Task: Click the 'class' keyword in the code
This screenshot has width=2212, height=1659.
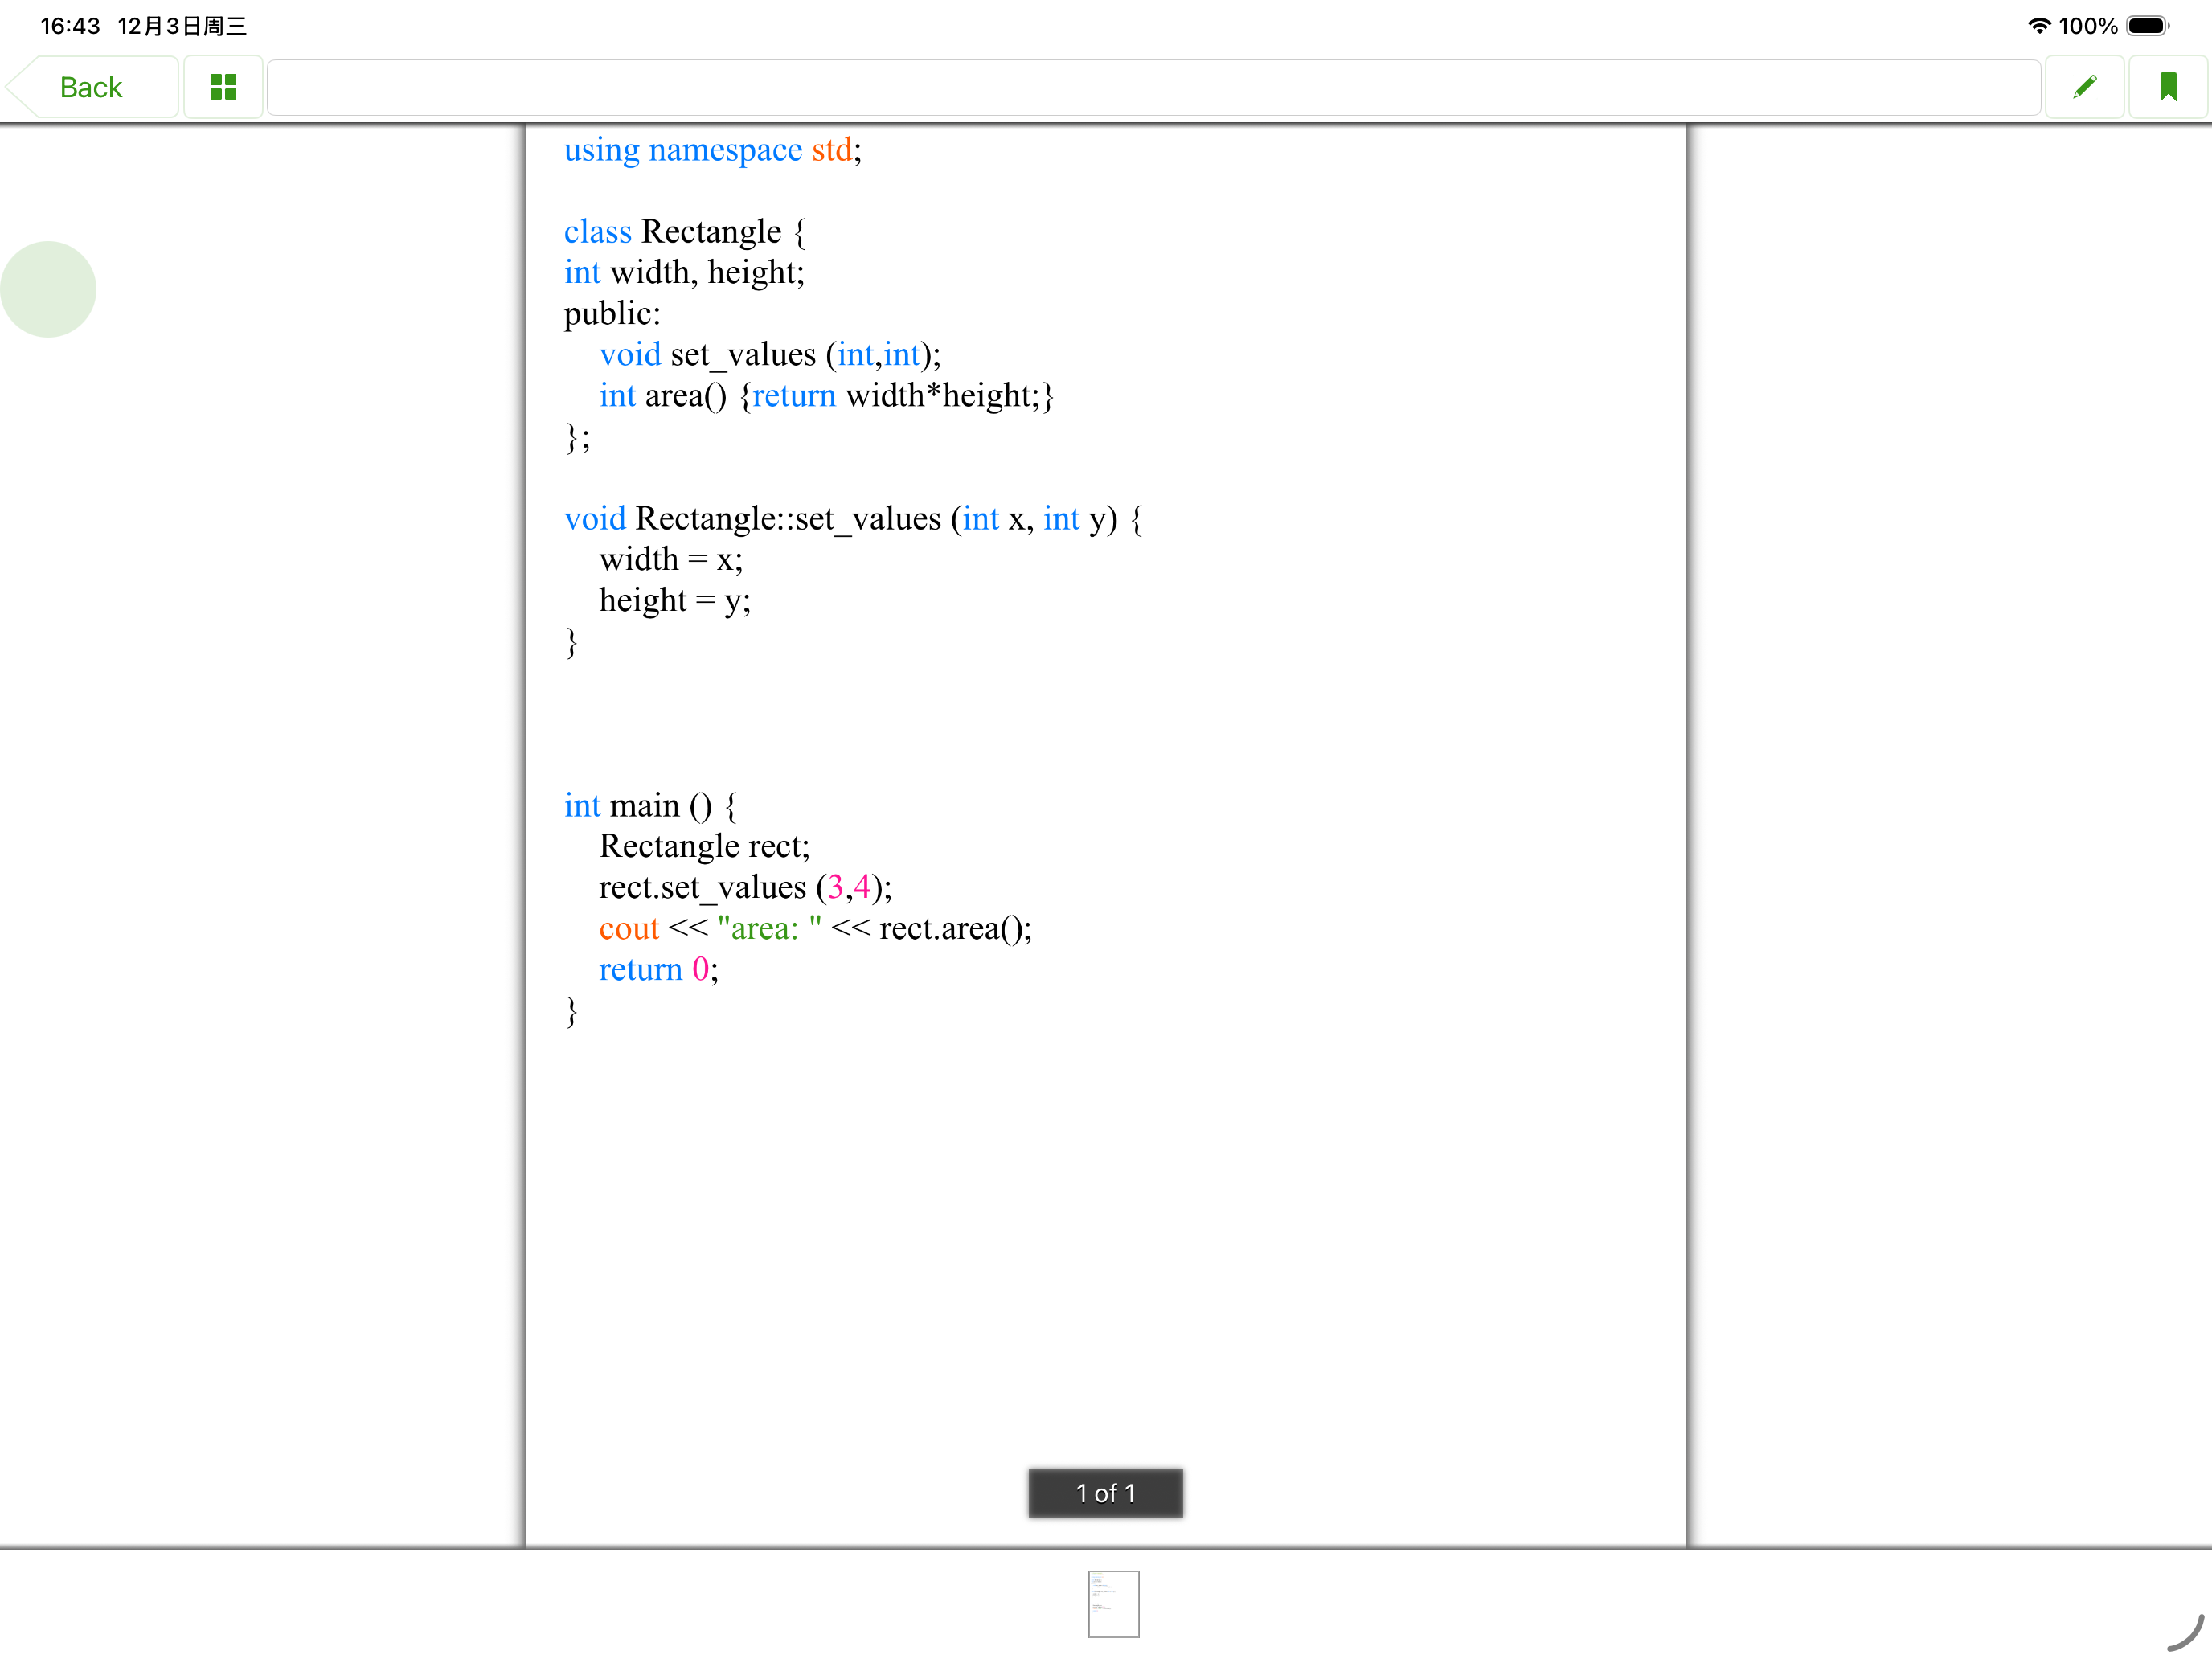Action: point(597,232)
